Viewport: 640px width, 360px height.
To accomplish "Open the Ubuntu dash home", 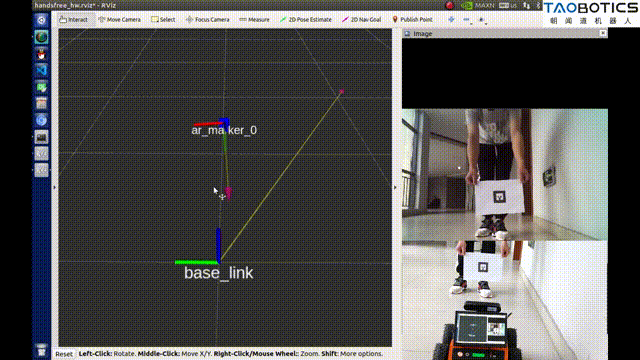I will click(41, 20).
